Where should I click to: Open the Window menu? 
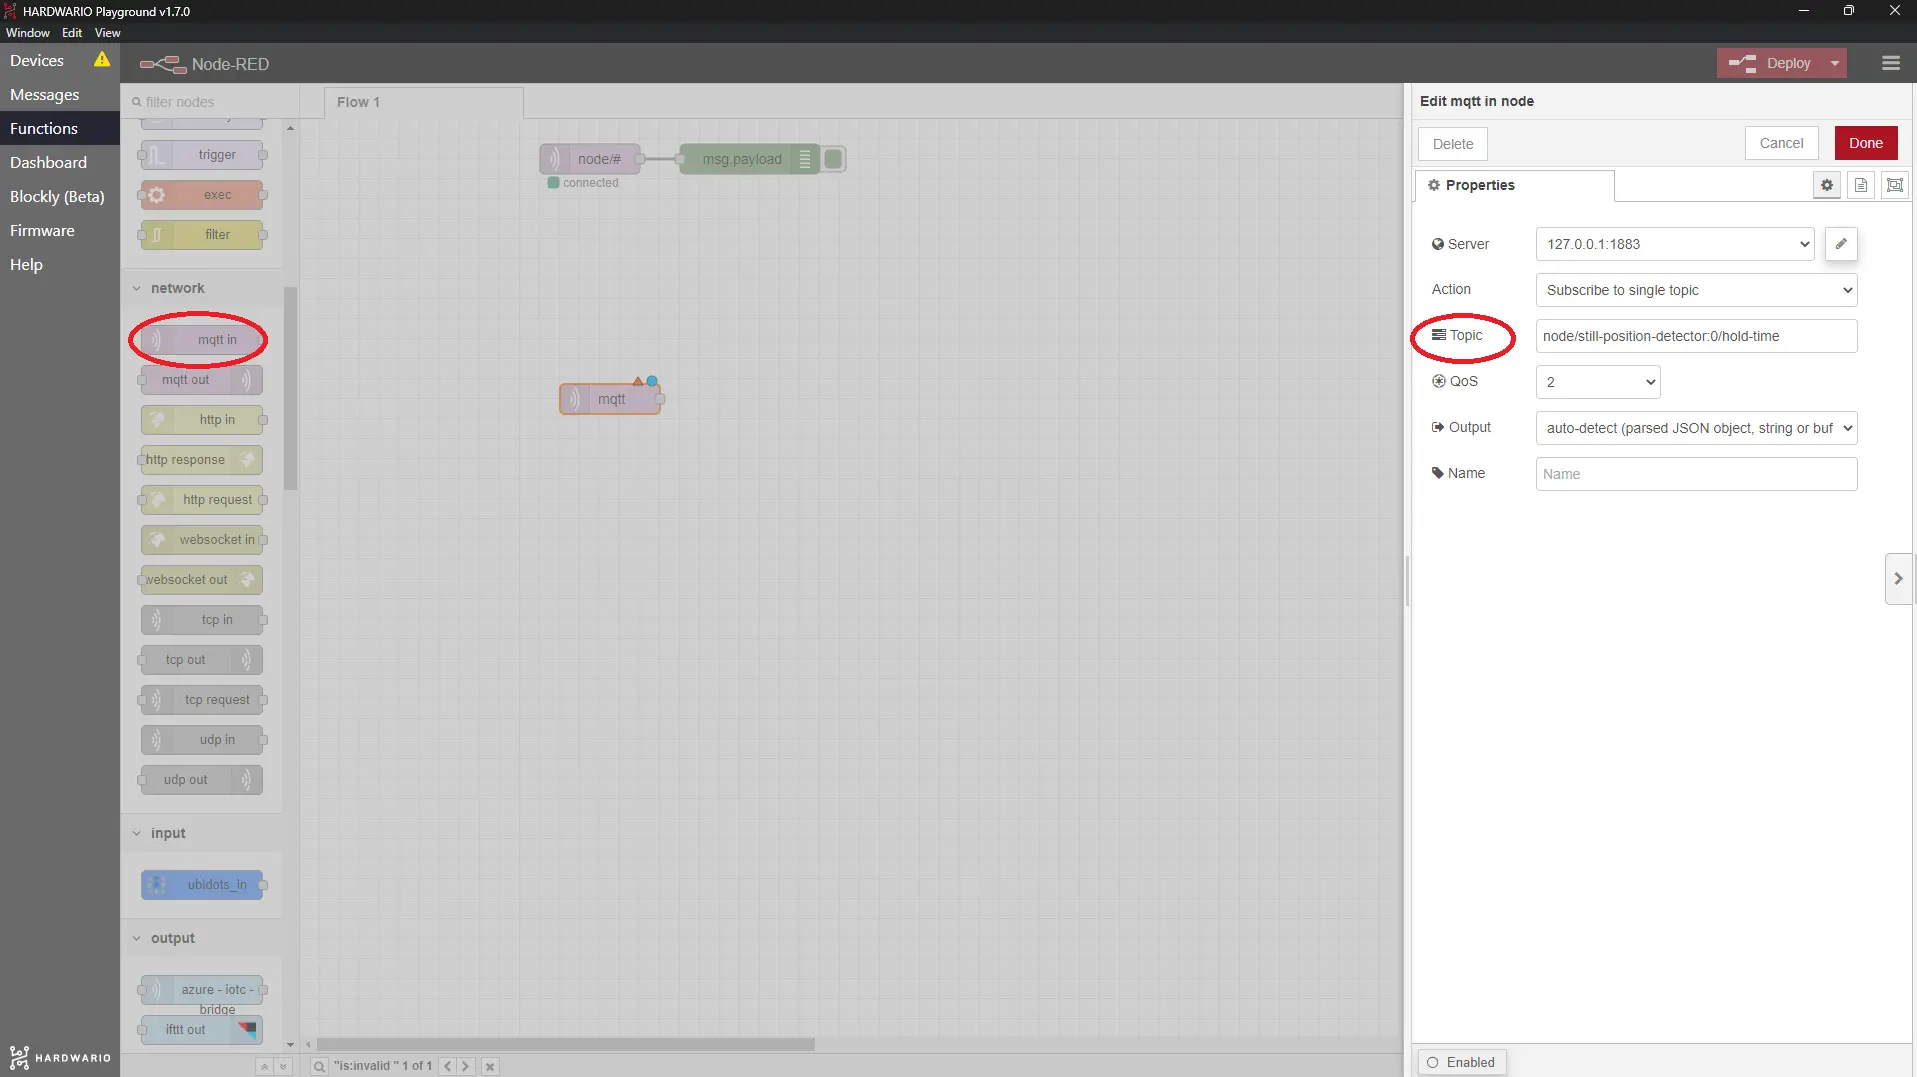coord(28,33)
